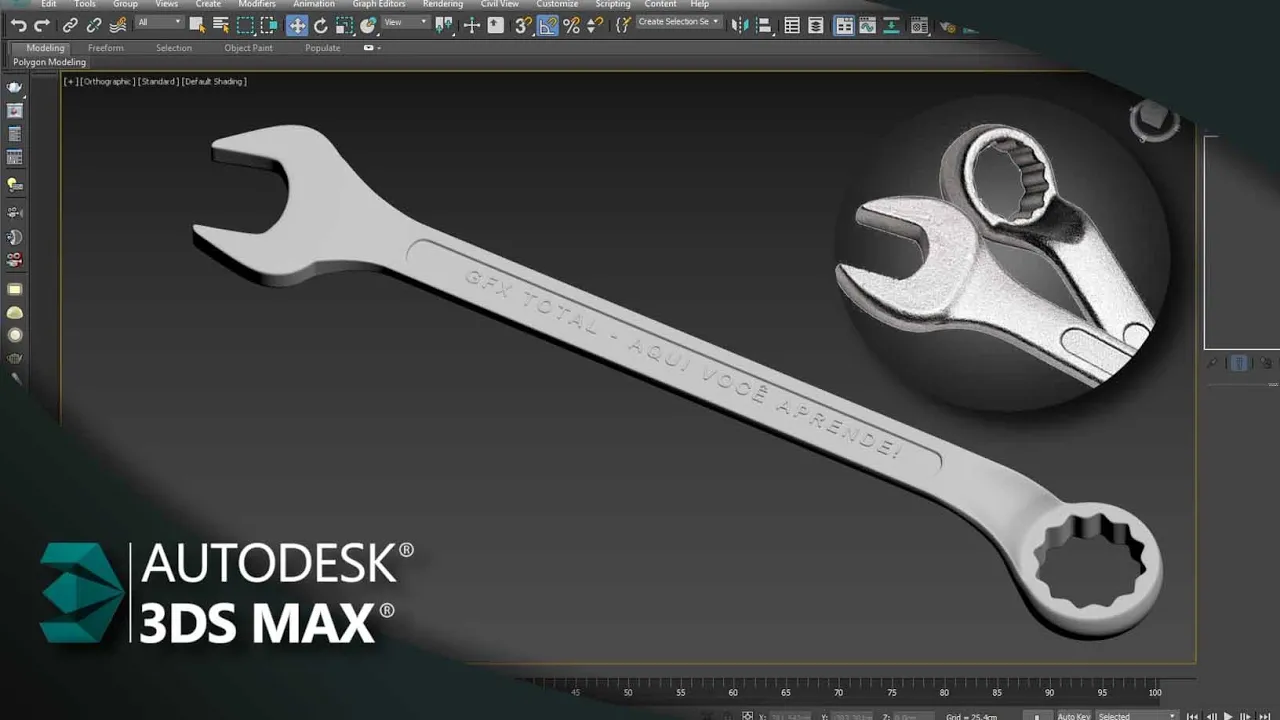Click the Play Animation button
The width and height of the screenshot is (1280, 720).
[1229, 716]
